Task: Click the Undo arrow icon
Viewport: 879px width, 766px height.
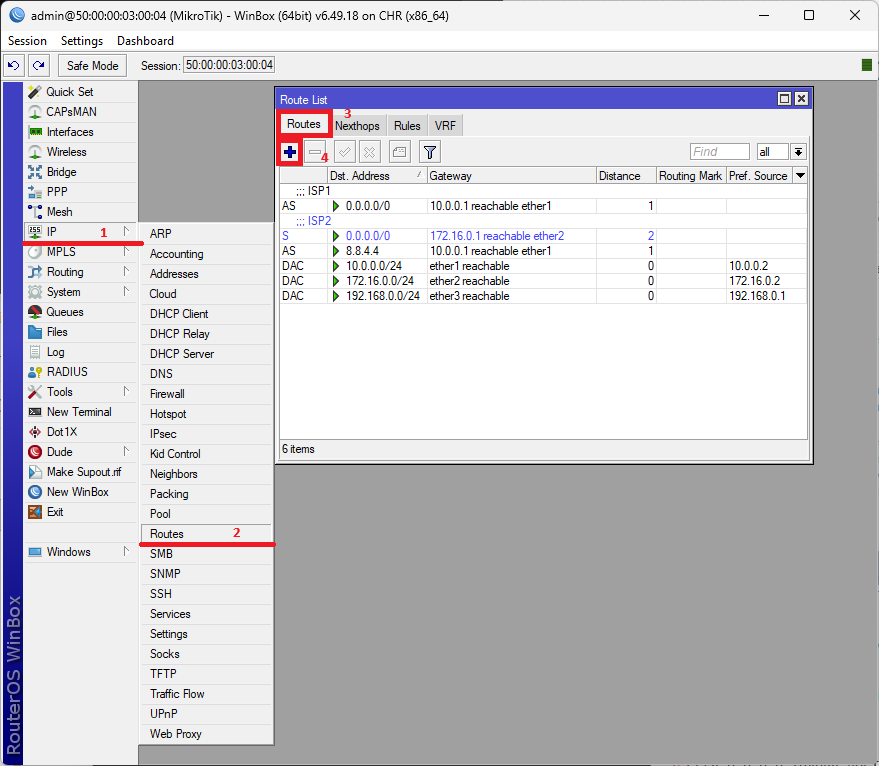Action: point(14,65)
